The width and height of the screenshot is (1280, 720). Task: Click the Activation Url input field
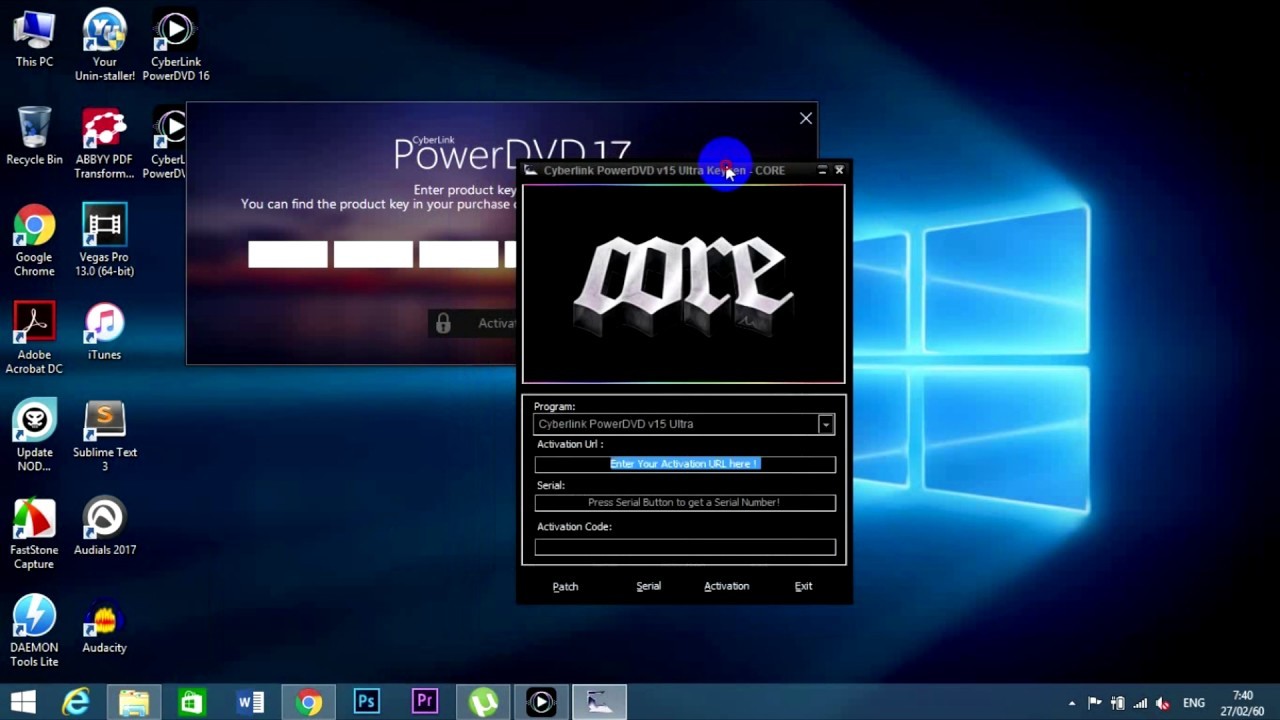click(685, 464)
